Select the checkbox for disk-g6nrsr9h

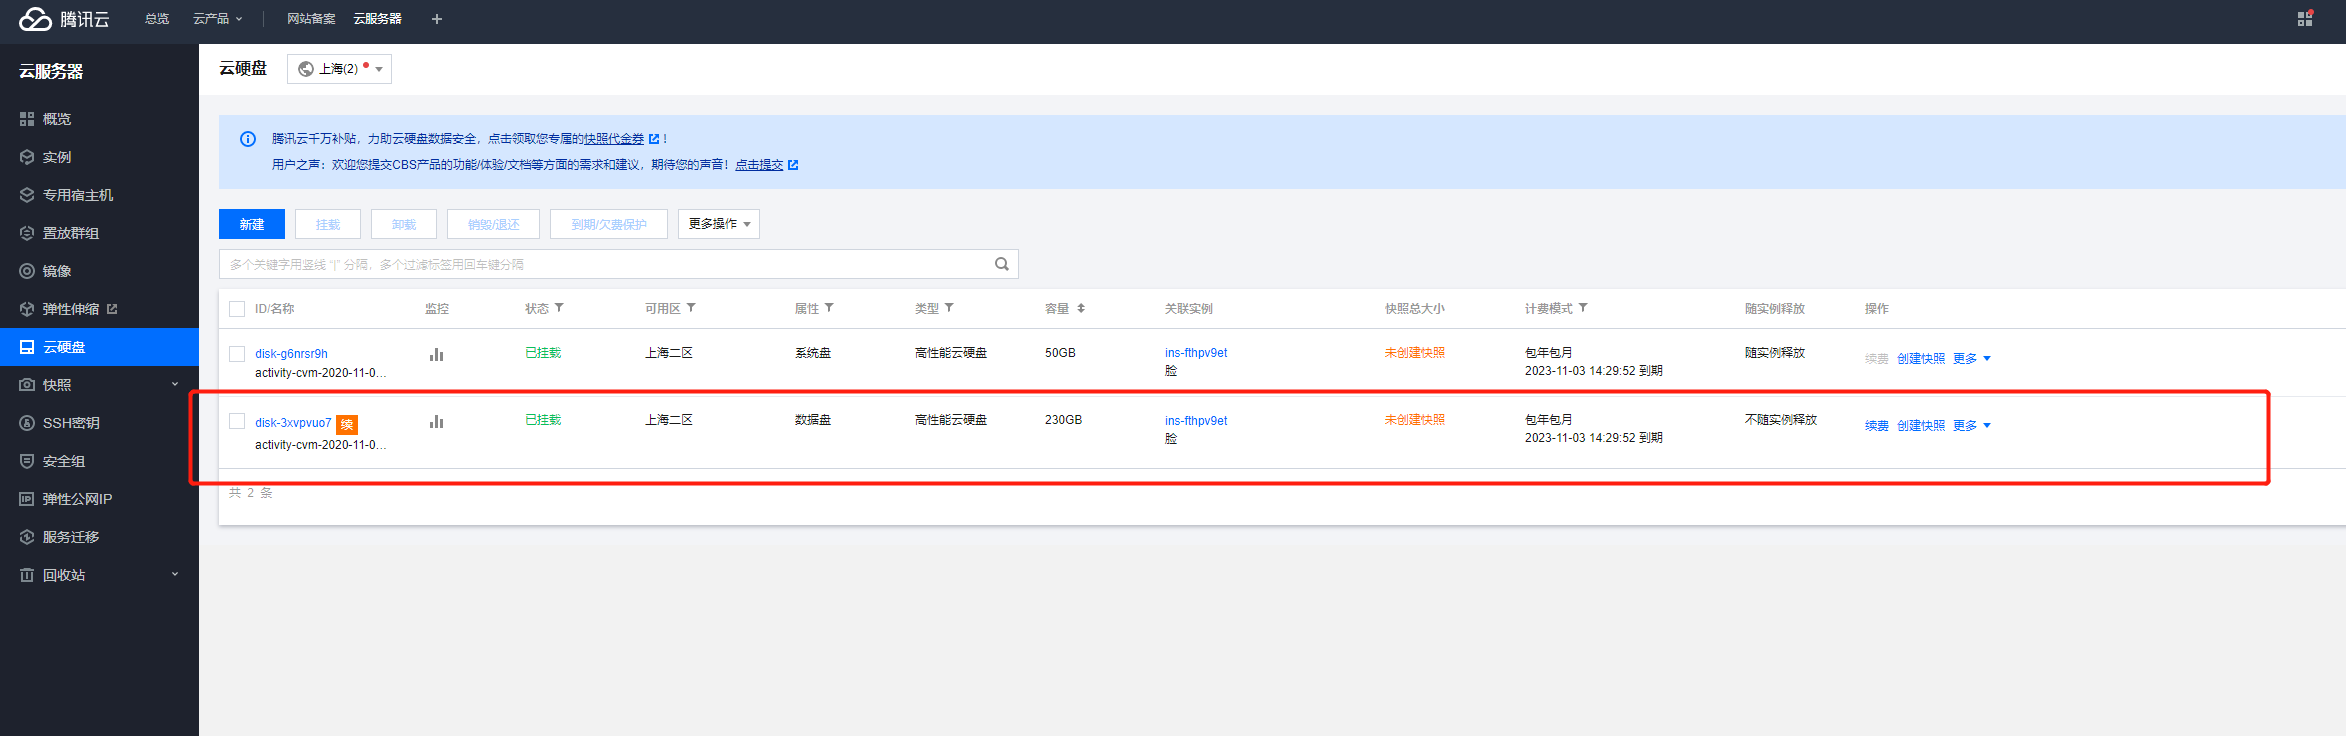coord(237,354)
